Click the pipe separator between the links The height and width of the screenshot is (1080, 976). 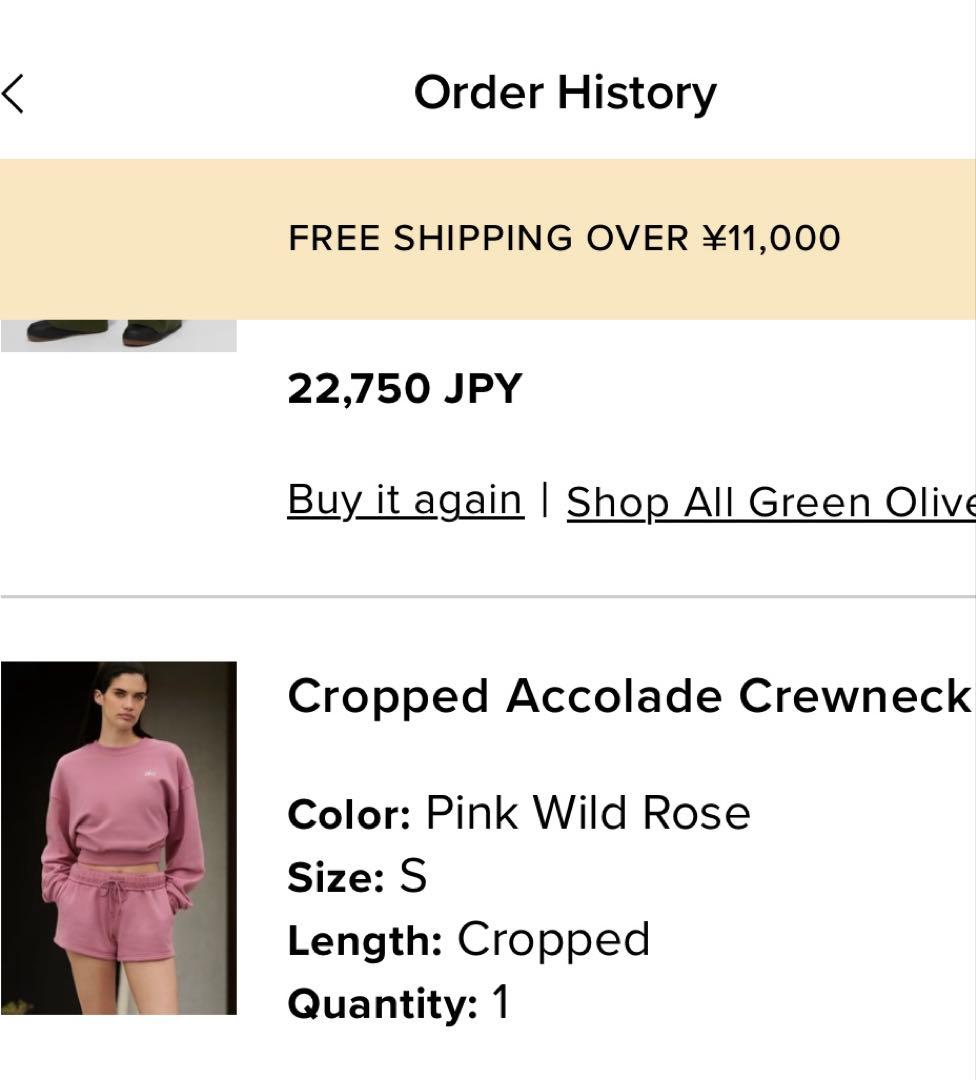coord(545,499)
